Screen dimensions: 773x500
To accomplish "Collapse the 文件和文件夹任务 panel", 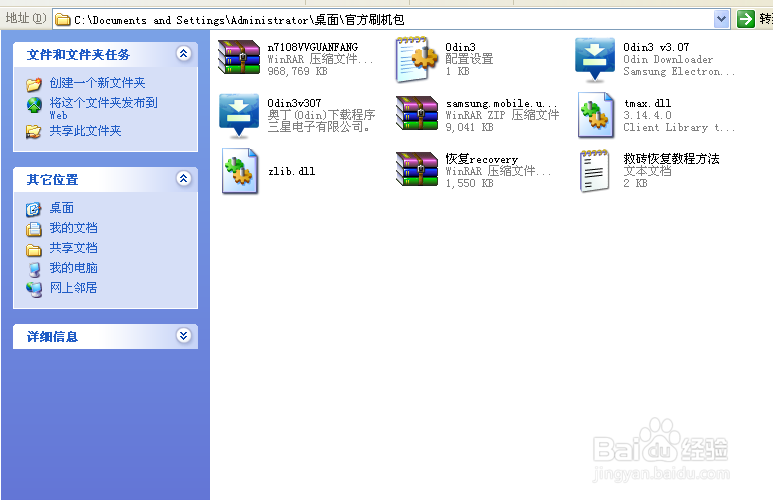I will [x=183, y=53].
